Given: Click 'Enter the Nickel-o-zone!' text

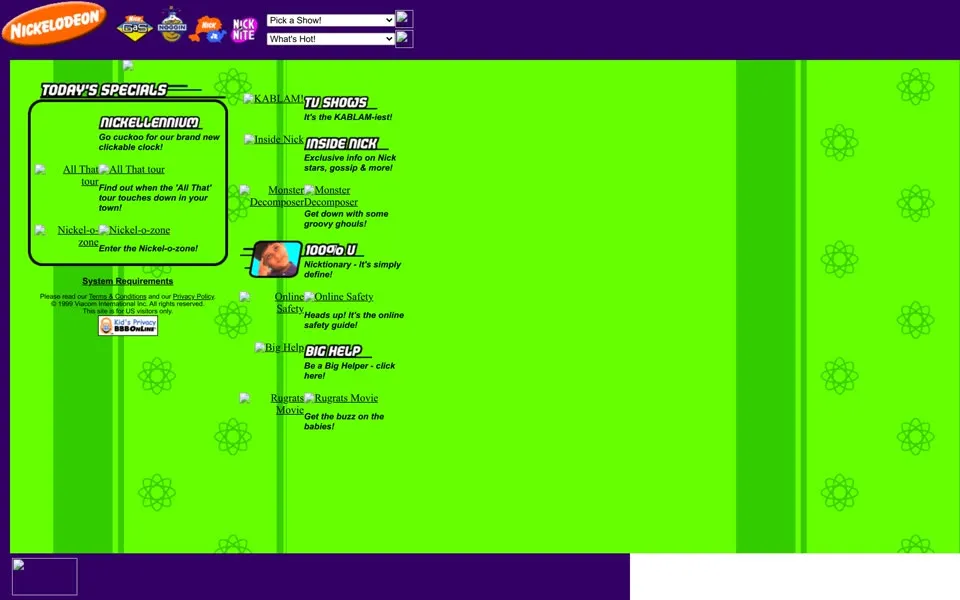Looking at the screenshot, I should [148, 249].
